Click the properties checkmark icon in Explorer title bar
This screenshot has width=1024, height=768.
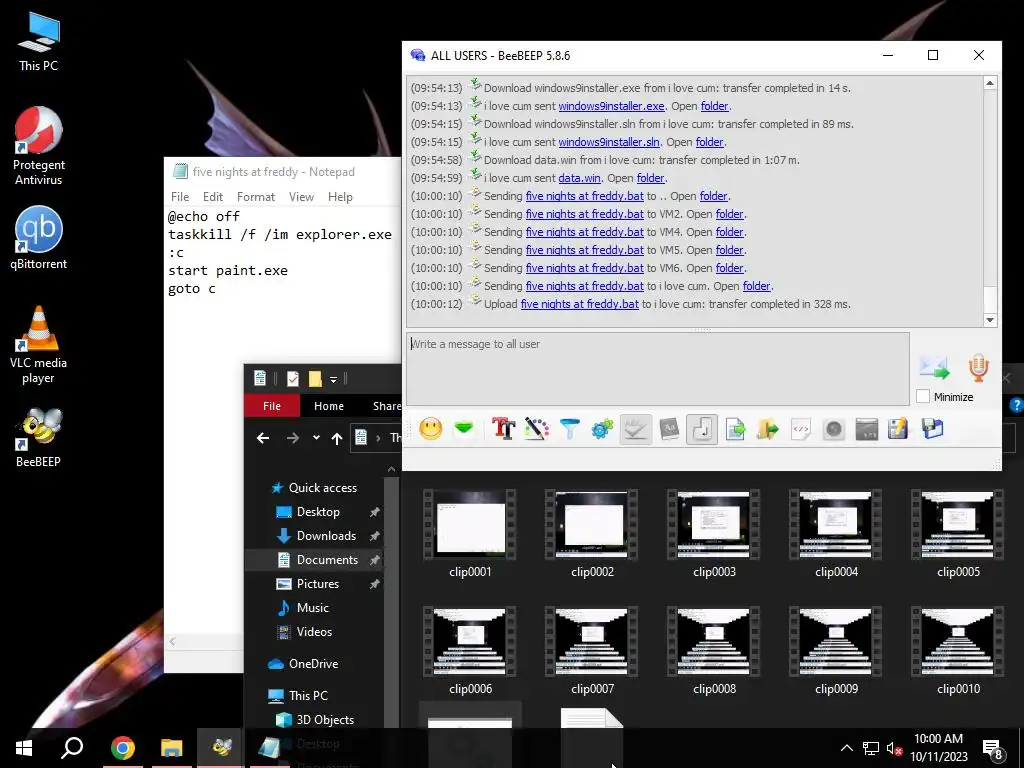[293, 379]
